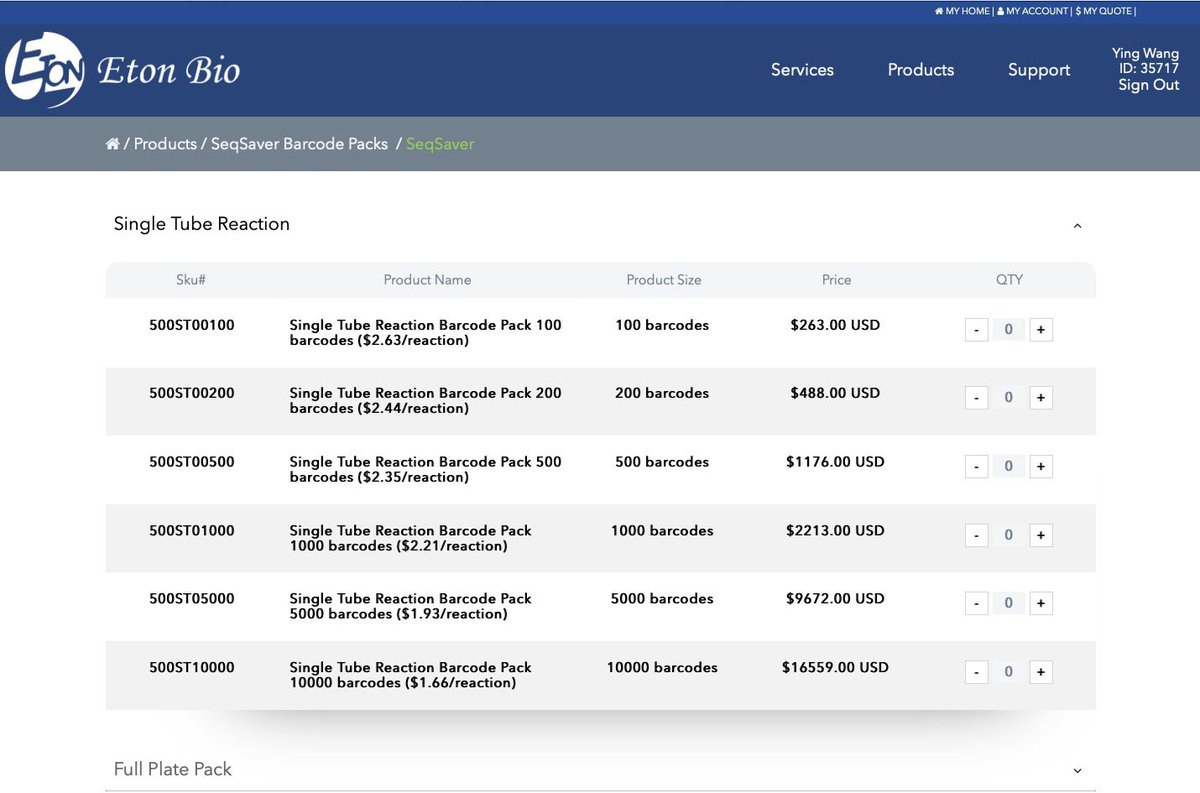Decrease quantity for 500ST00100
The width and height of the screenshot is (1200, 793).
point(976,330)
